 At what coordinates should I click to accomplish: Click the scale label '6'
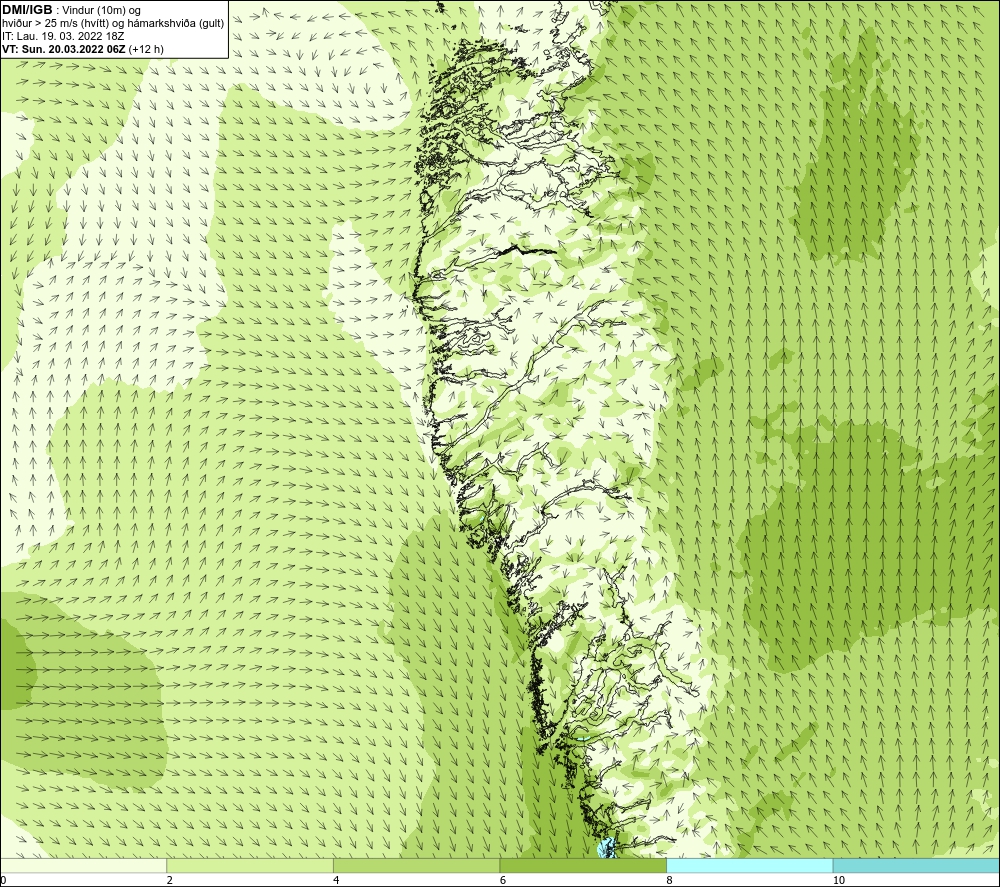point(503,880)
